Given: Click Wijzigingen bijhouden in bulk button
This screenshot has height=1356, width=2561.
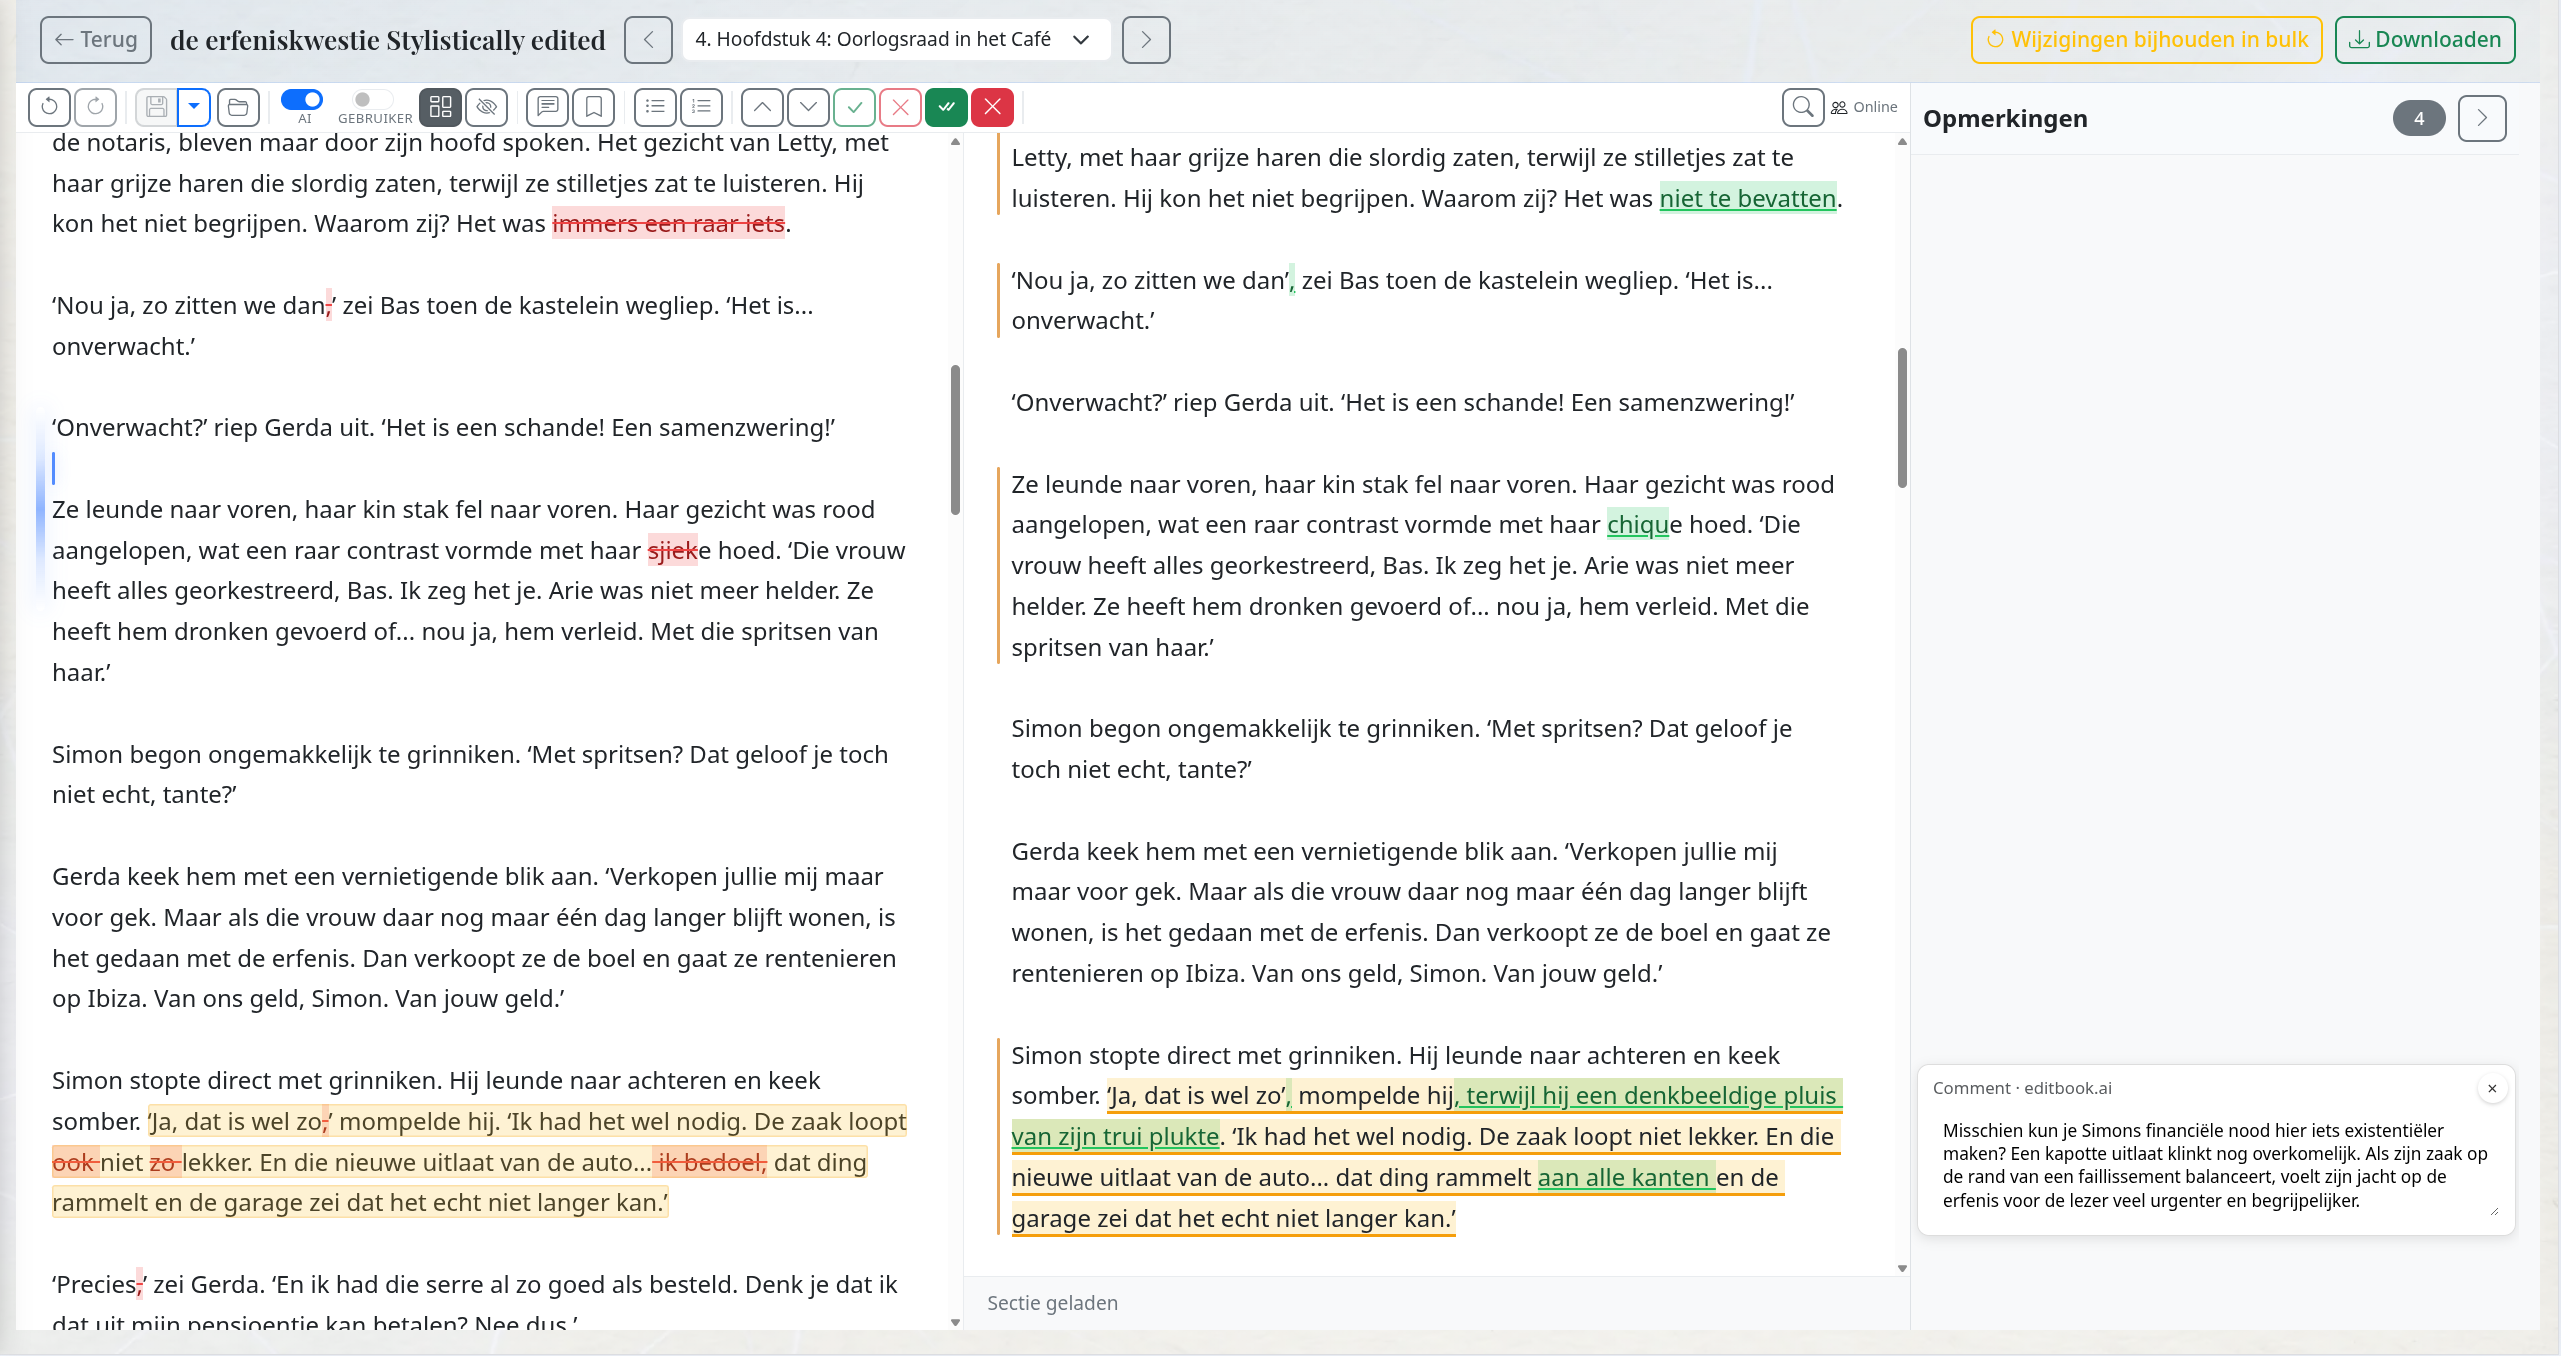Looking at the screenshot, I should (2146, 40).
